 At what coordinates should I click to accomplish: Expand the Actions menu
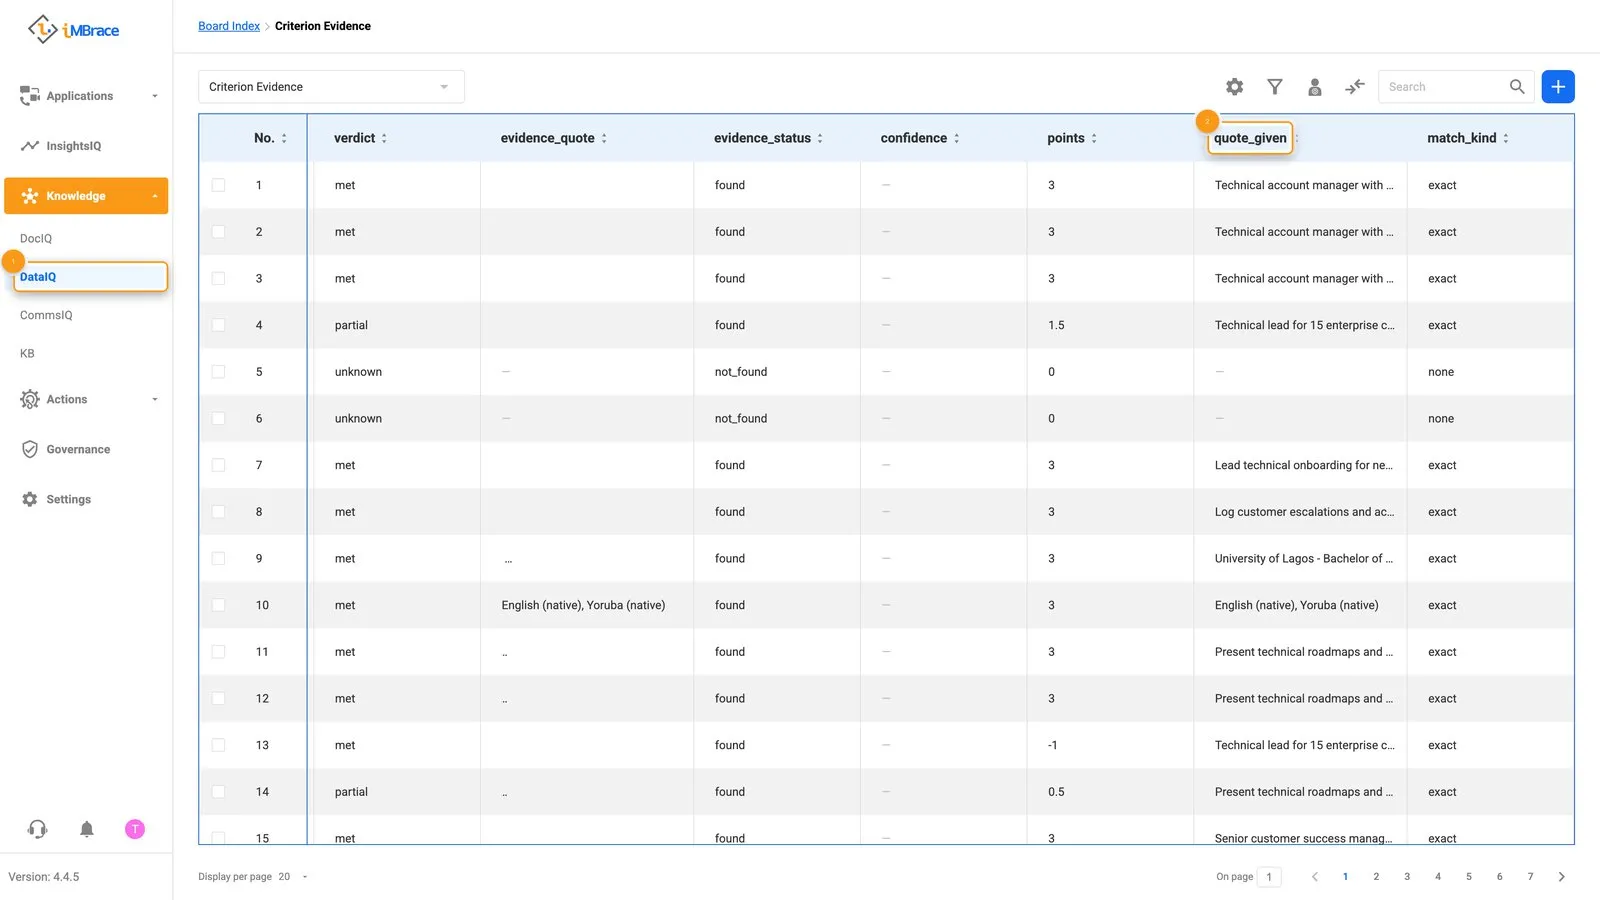click(x=86, y=400)
